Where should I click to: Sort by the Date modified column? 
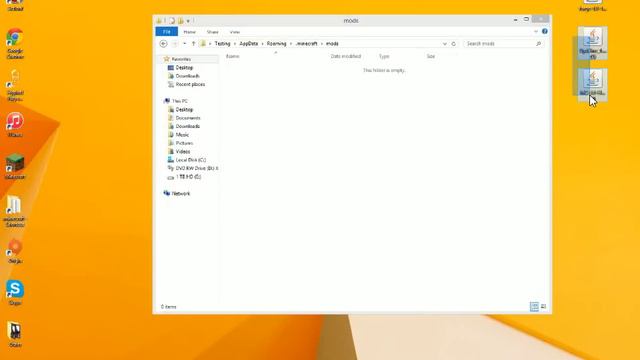pyautogui.click(x=346, y=56)
